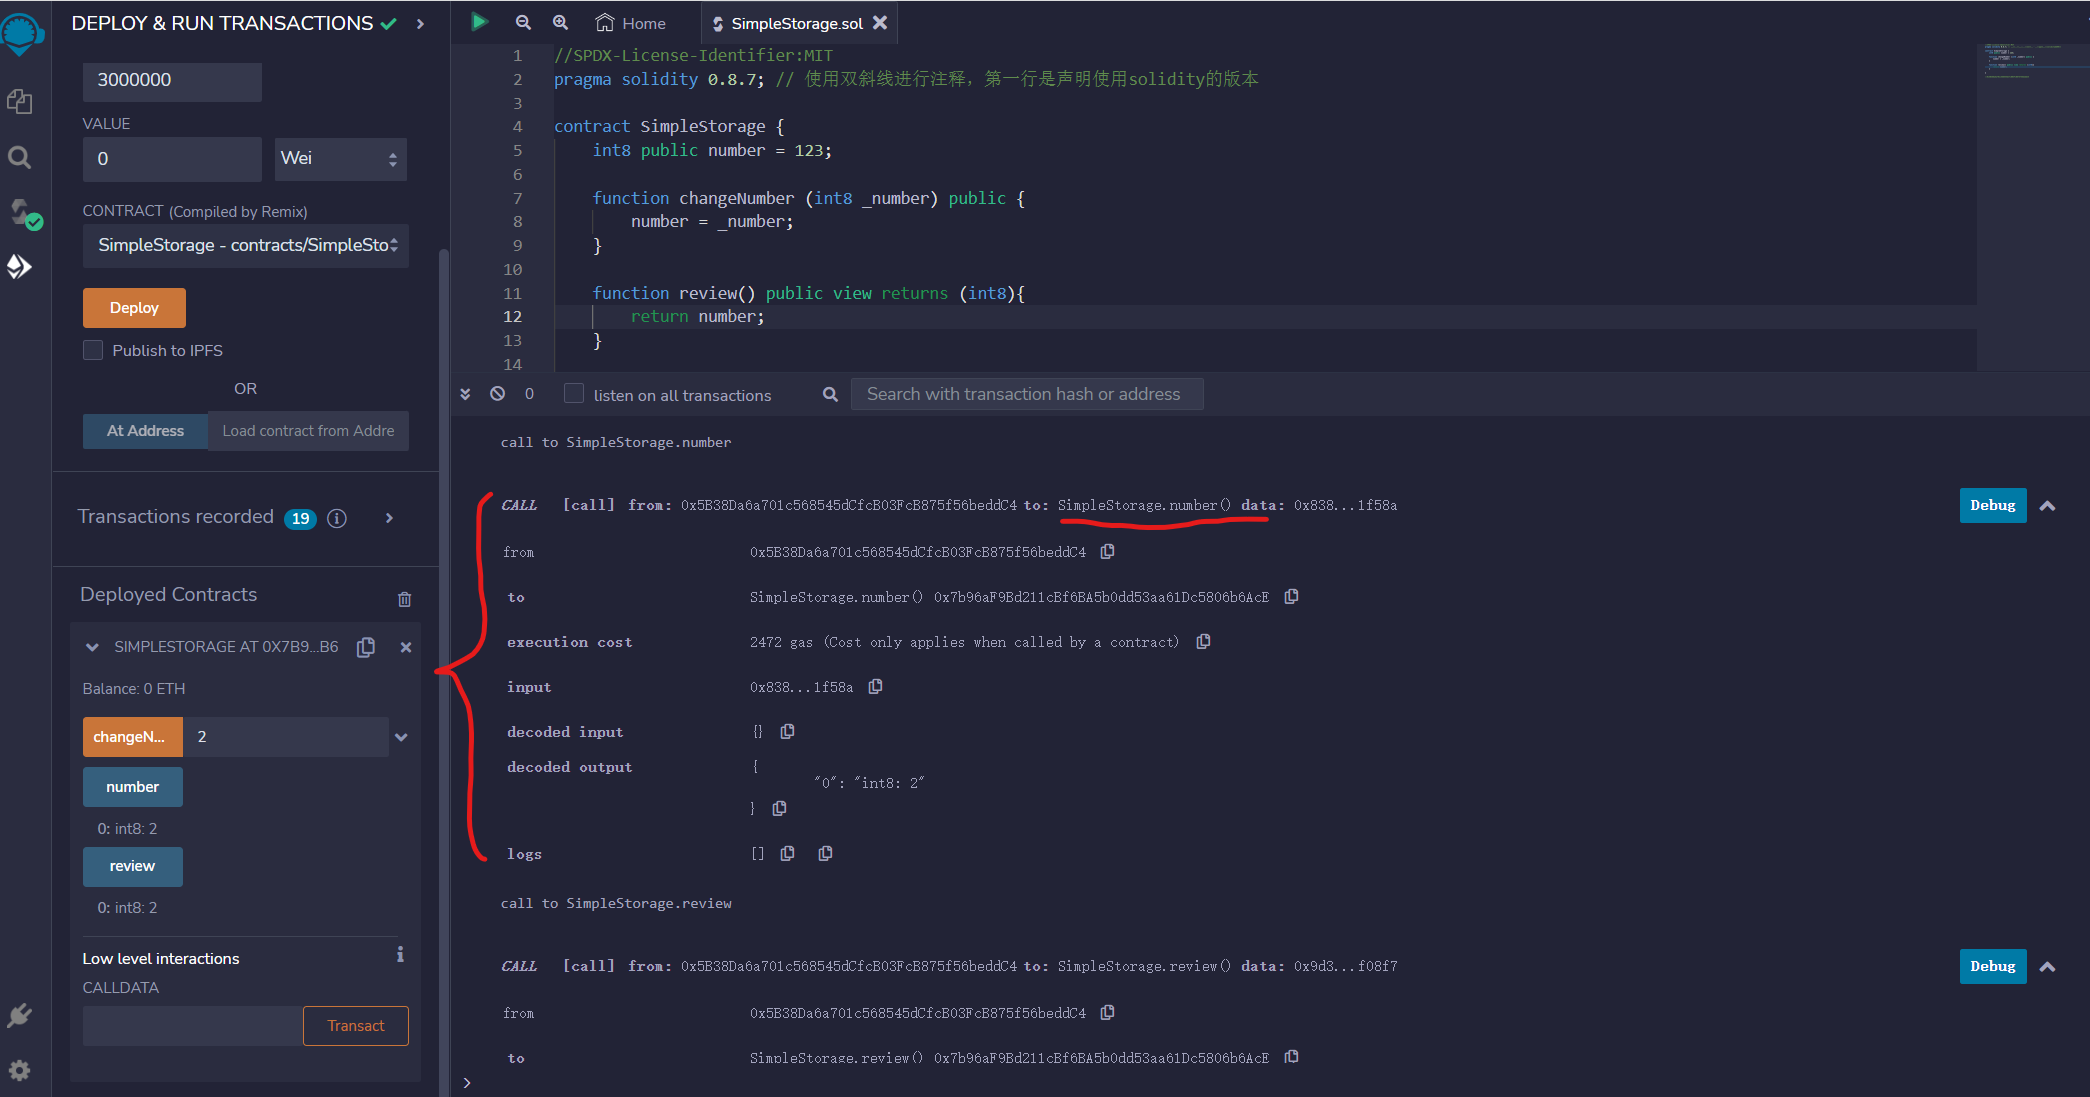Screen dimensions: 2090x1097
Task: Click the green Run script play icon
Action: coord(480,22)
